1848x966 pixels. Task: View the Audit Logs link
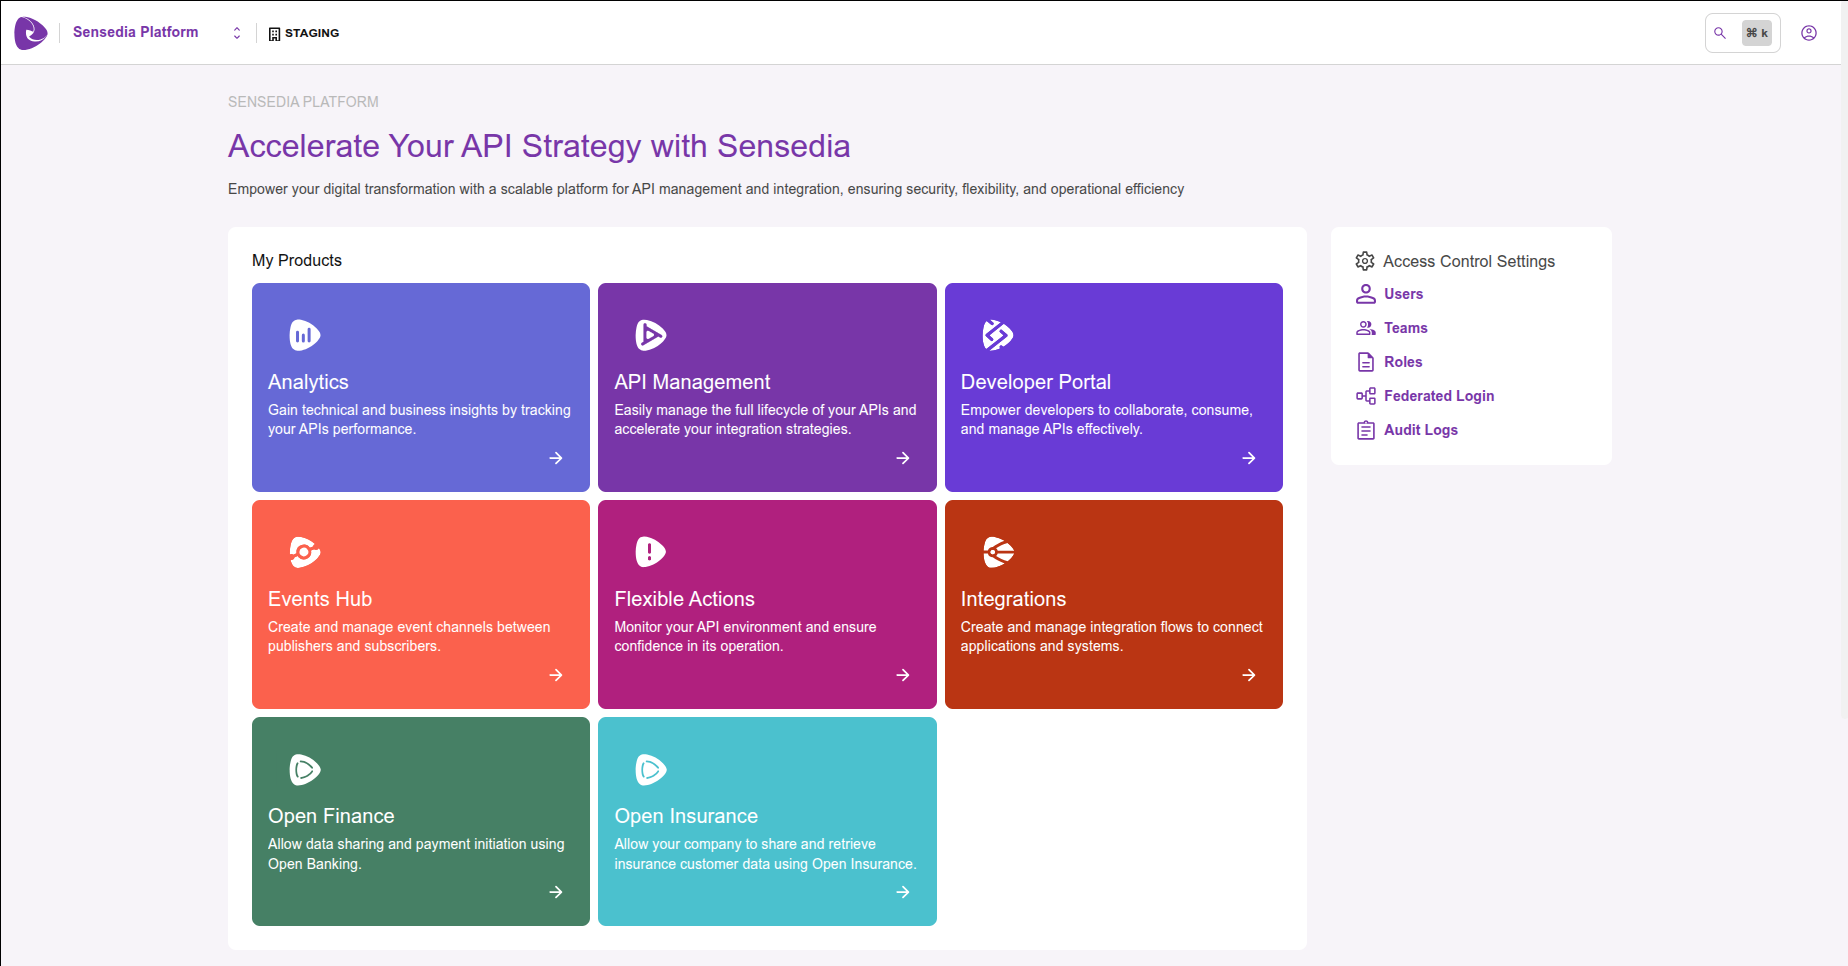[x=1420, y=430]
